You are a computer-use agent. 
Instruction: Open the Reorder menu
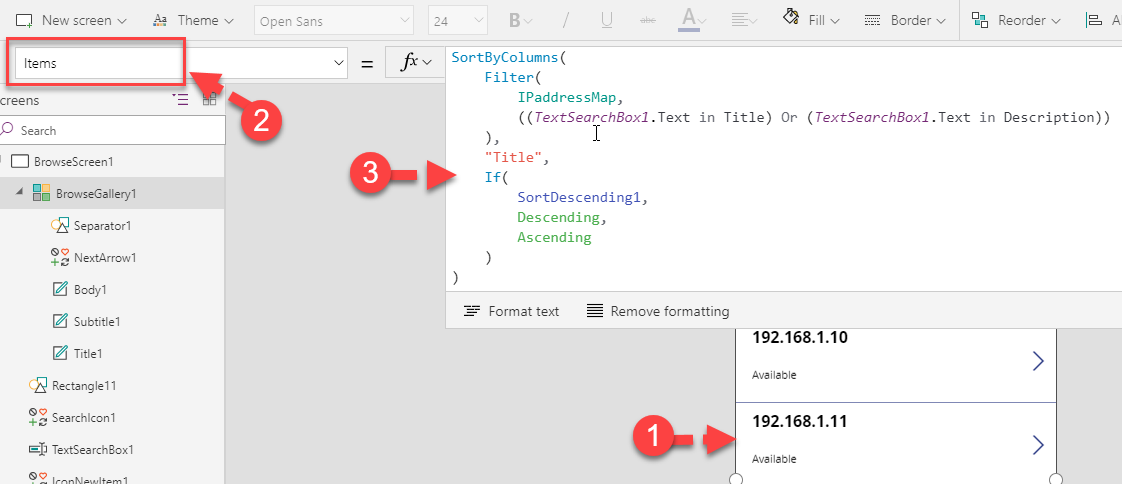1017,20
